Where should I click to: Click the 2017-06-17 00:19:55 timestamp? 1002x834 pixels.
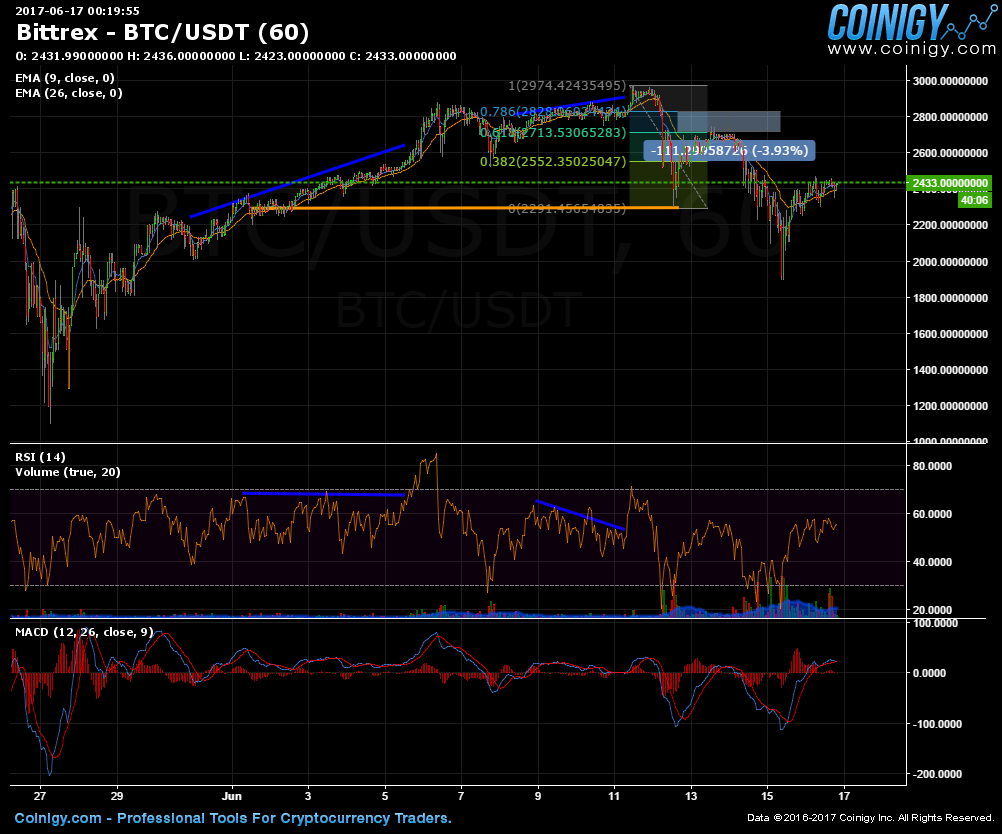click(77, 10)
